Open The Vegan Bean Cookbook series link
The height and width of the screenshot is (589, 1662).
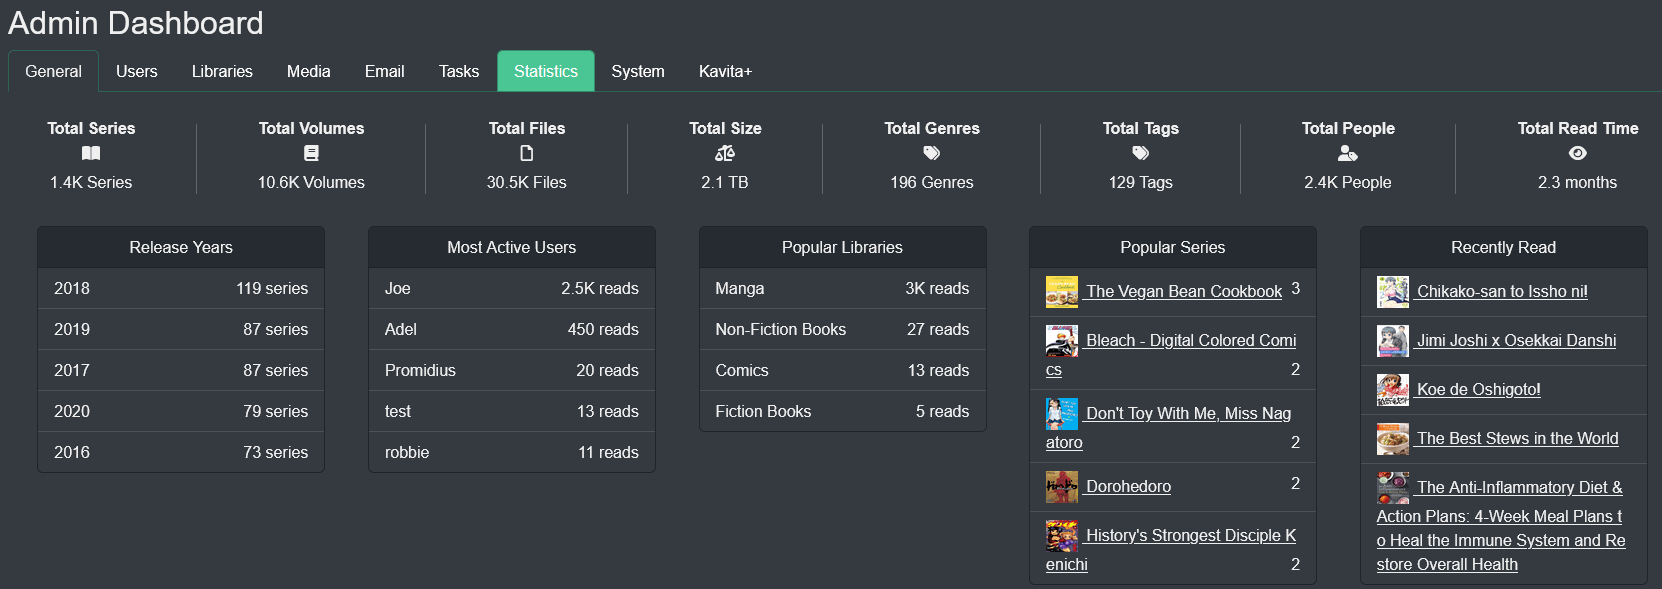point(1183,291)
